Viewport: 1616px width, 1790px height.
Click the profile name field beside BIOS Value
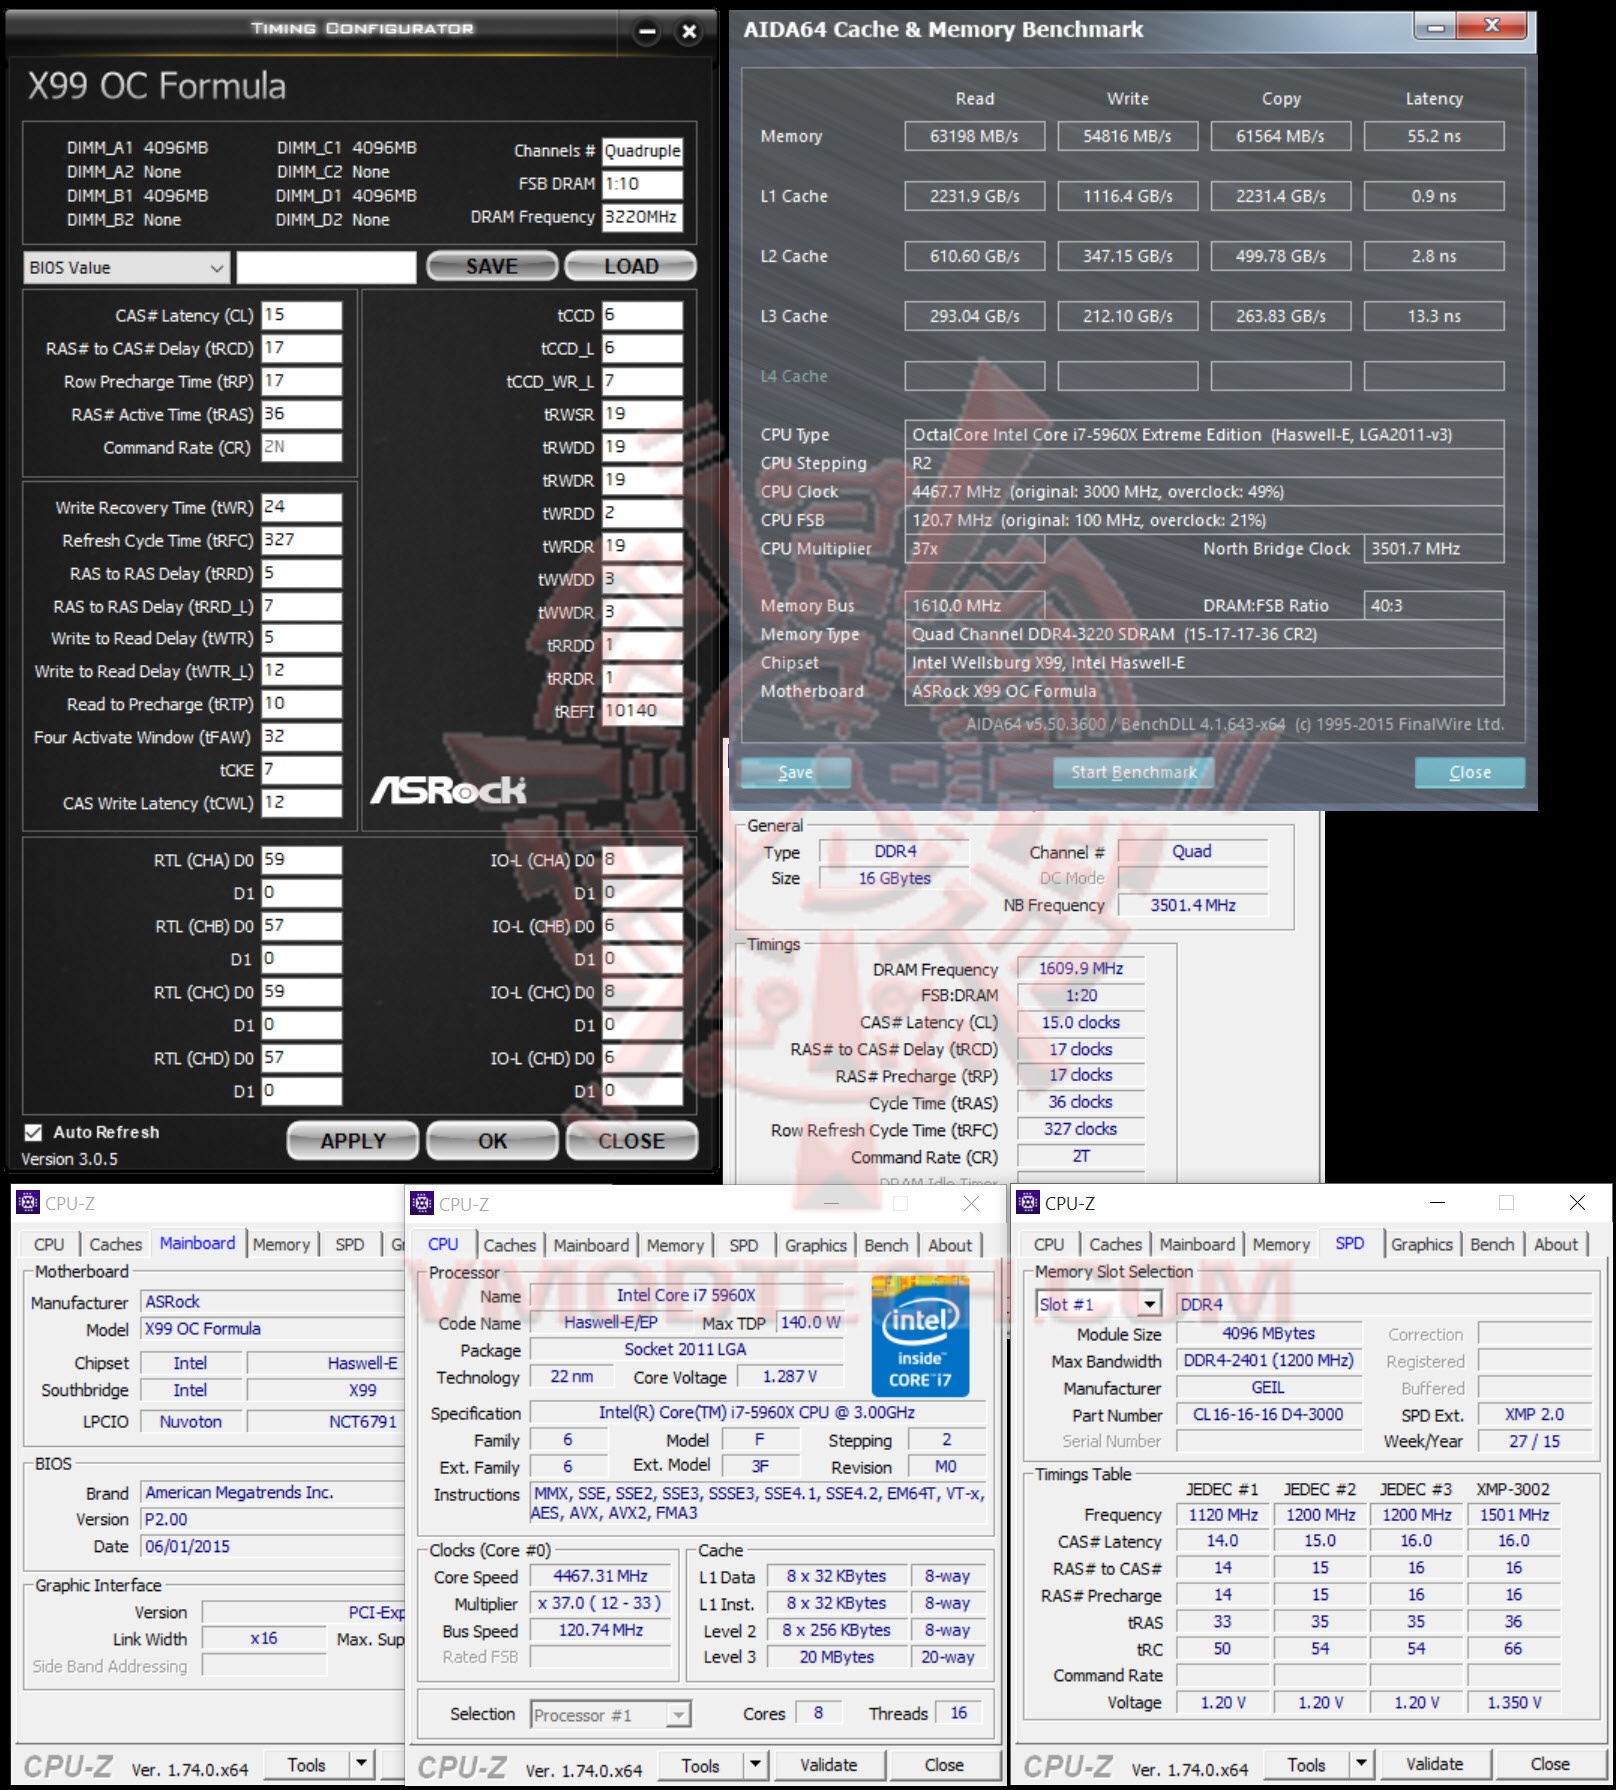(326, 267)
